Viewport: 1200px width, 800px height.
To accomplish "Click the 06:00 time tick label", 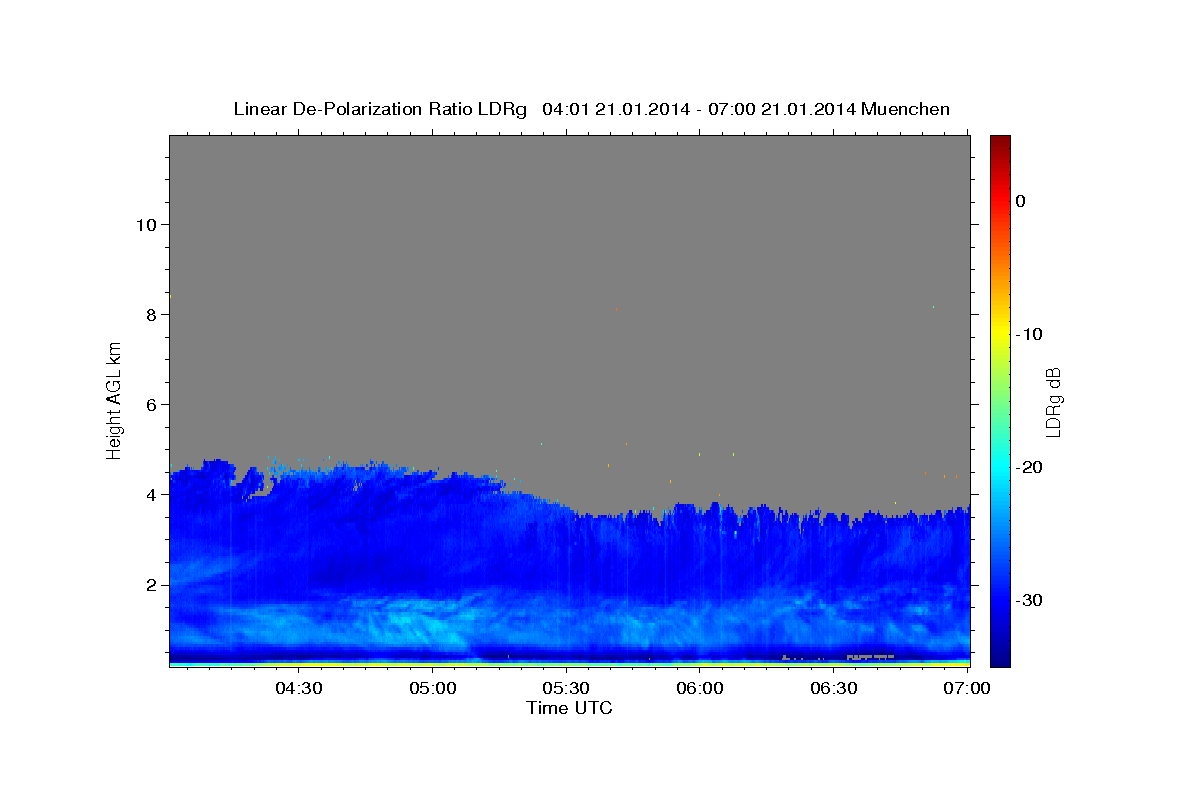I will pyautogui.click(x=700, y=688).
